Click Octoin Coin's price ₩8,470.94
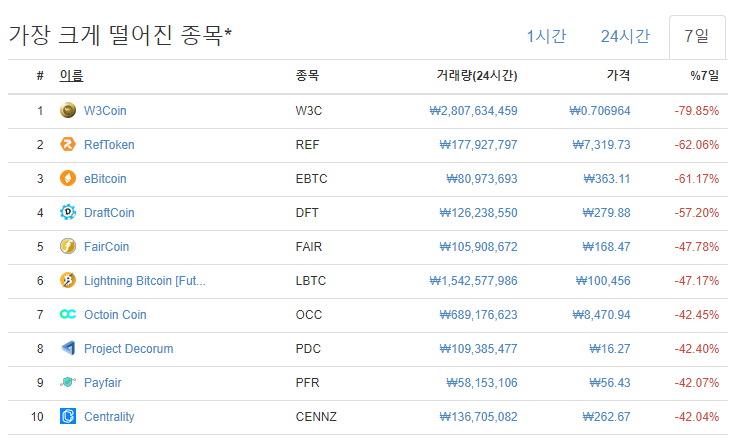This screenshot has width=737, height=441. point(601,315)
